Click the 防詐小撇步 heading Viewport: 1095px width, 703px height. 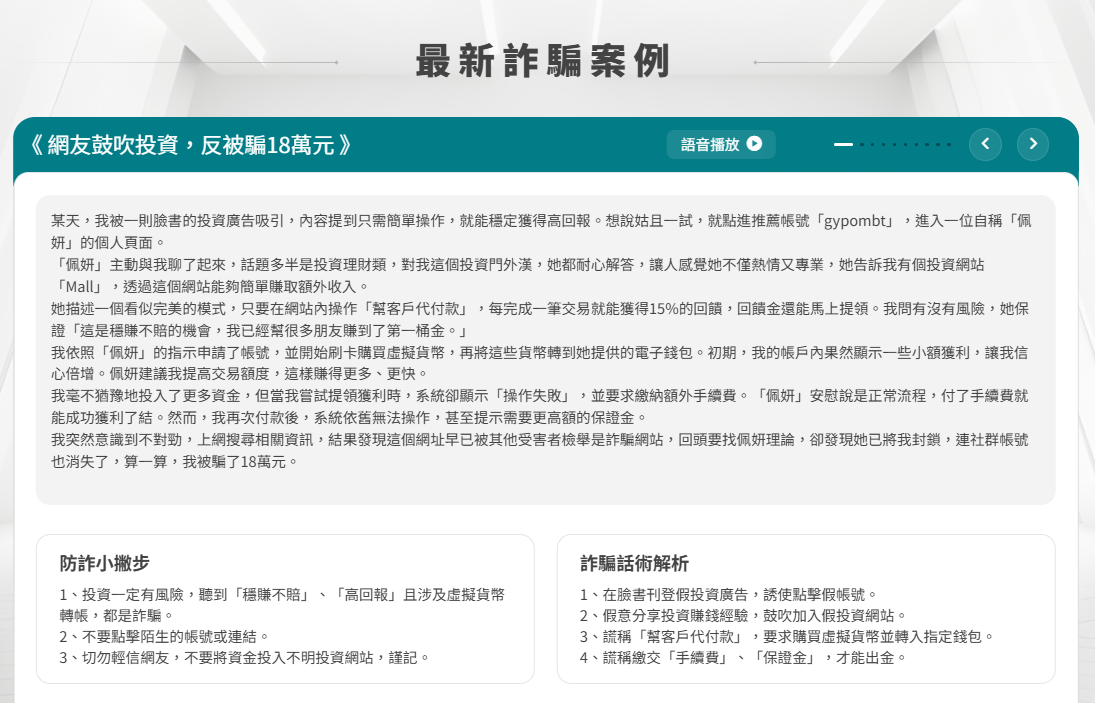pos(105,563)
